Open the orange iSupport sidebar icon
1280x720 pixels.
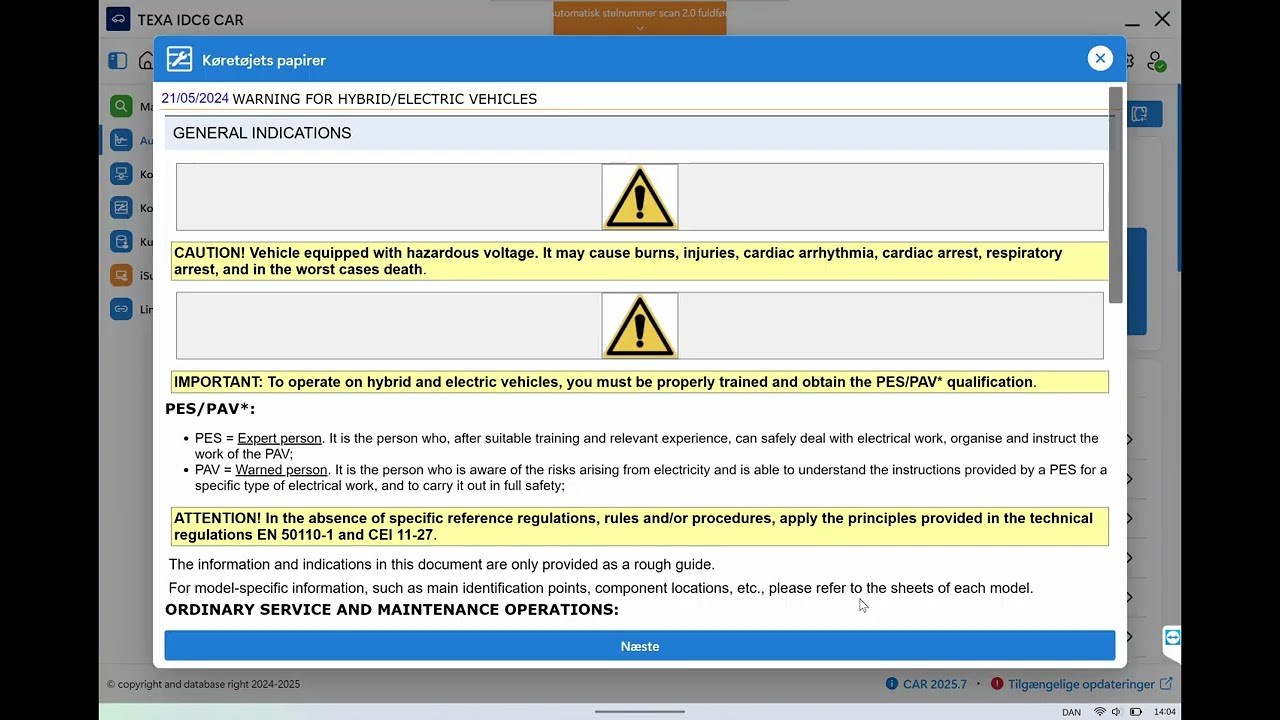121,275
